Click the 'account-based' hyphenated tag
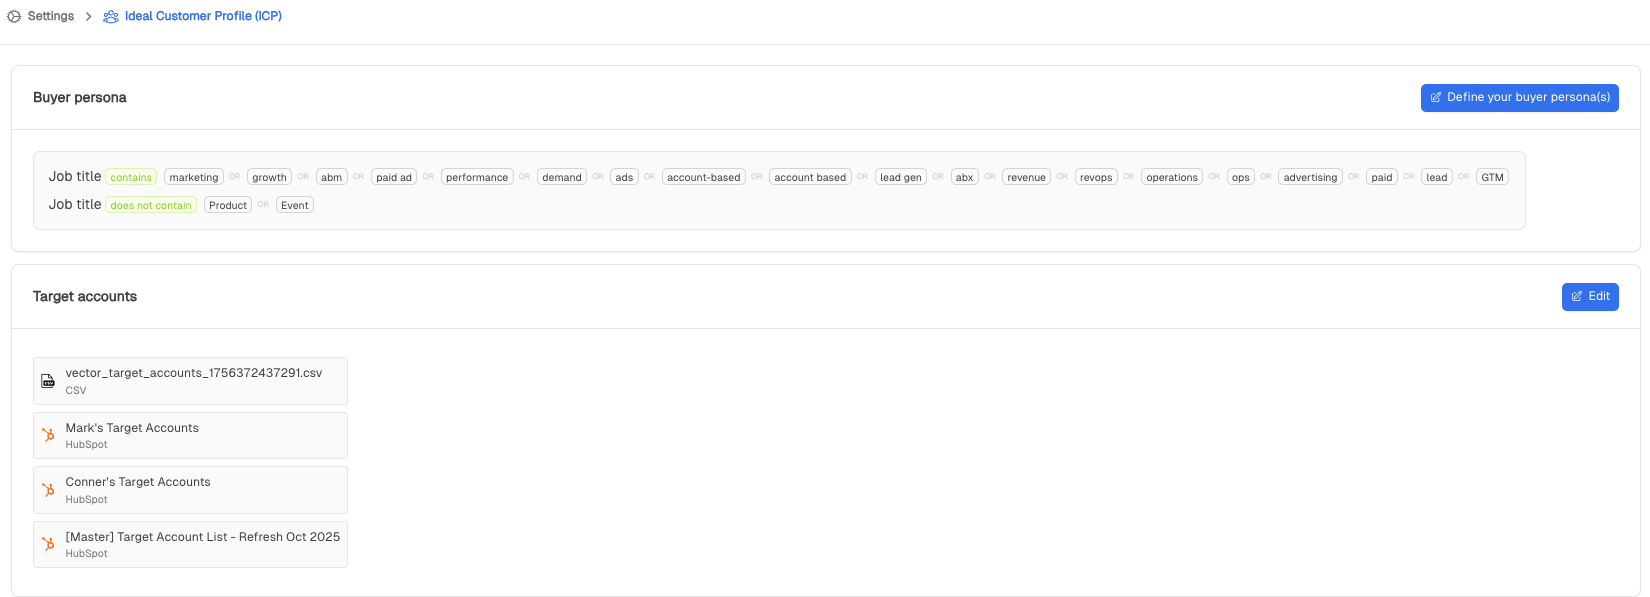 coord(704,177)
